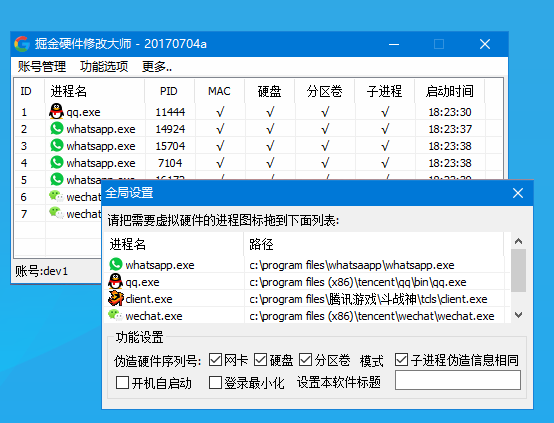This screenshot has width=554, height=423.
Task: Click the 账号:dev1 status bar text
Action: (x=42, y=271)
